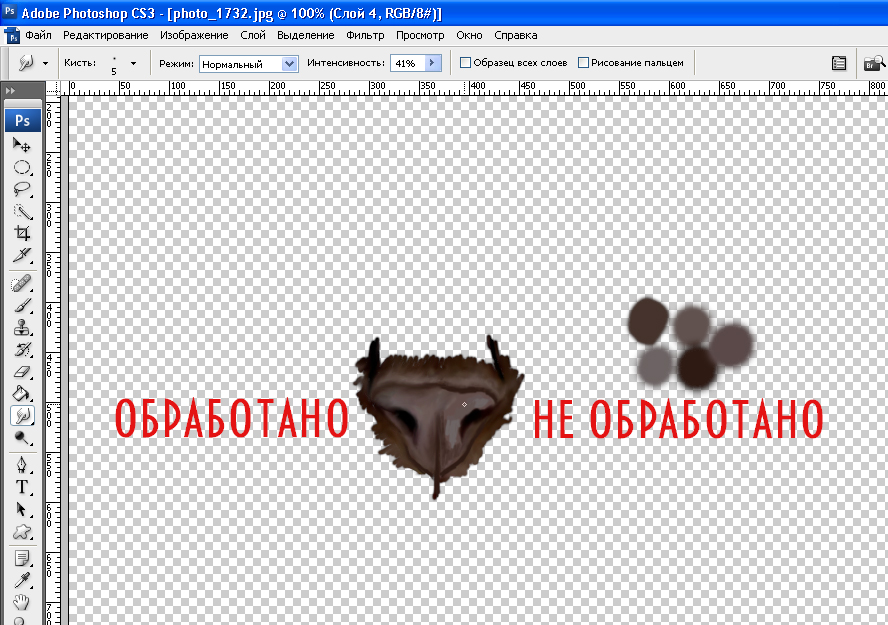
Task: Open the smudge tool preset picker dropdown
Action: 45,63
